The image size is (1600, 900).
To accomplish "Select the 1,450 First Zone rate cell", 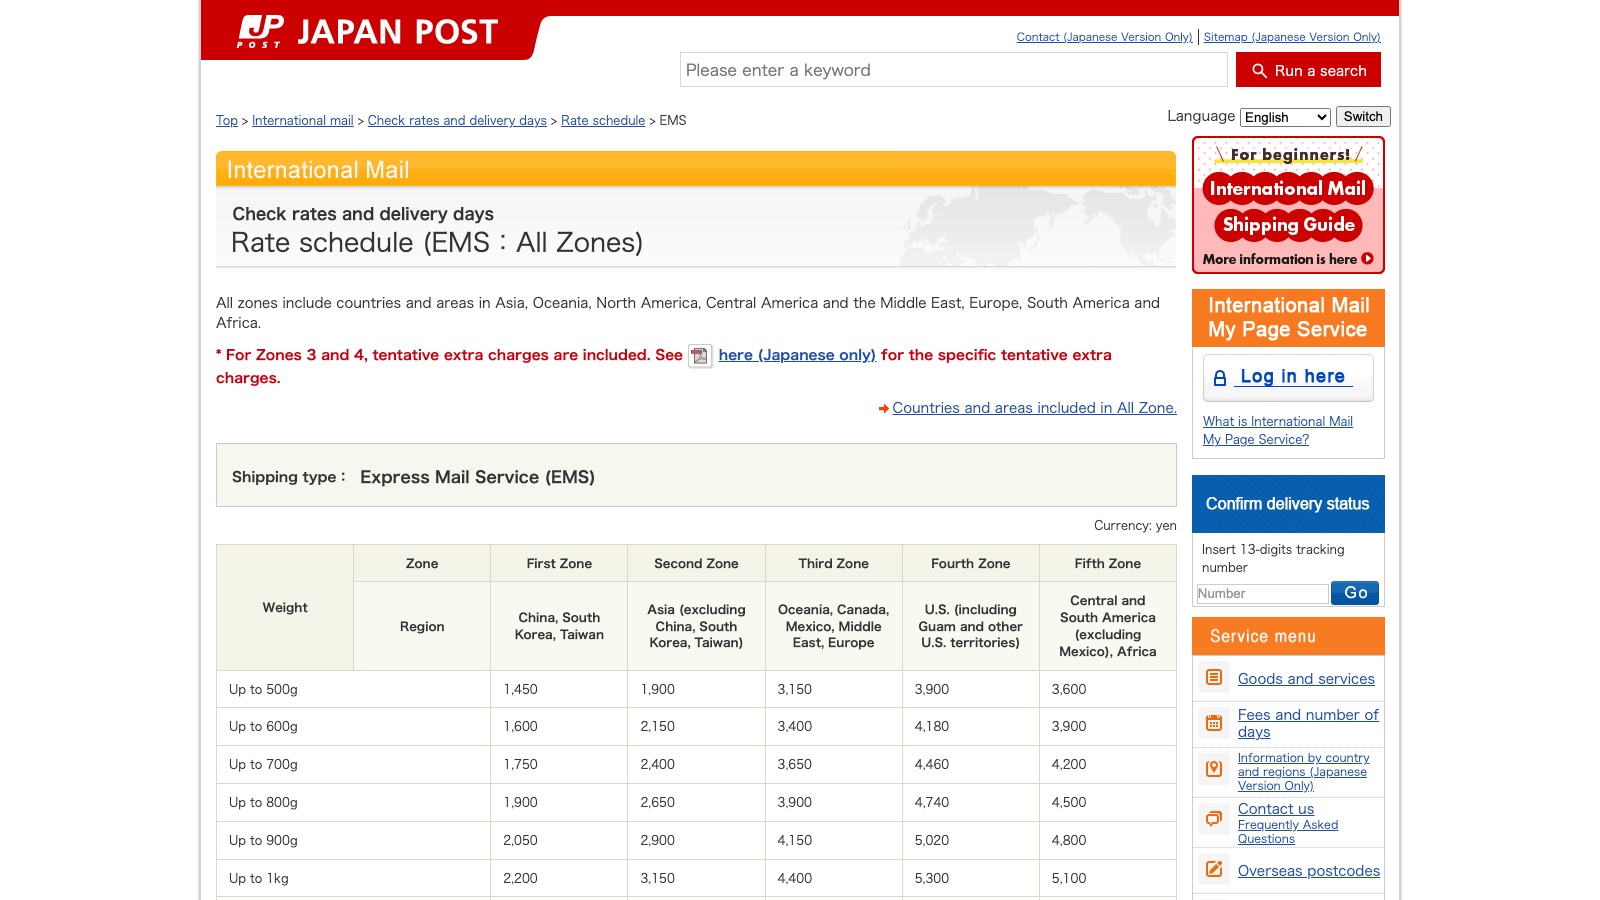I will click(x=559, y=689).
